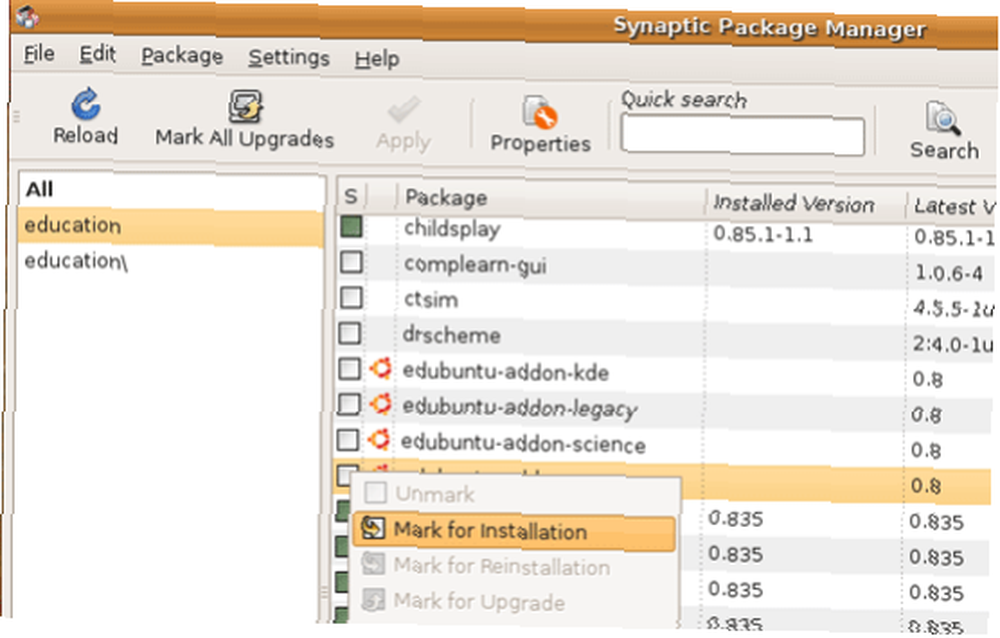Screen dimensions: 1000x638
Task: Toggle the status checkbox for edubuntu-addon-kde
Action: coord(349,369)
